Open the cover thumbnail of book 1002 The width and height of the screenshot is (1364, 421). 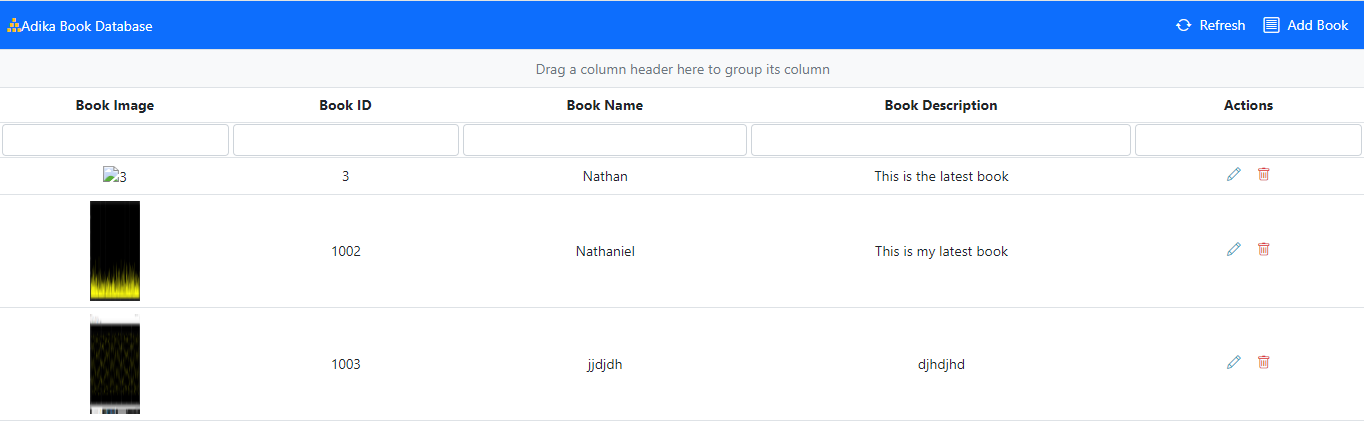pos(115,251)
